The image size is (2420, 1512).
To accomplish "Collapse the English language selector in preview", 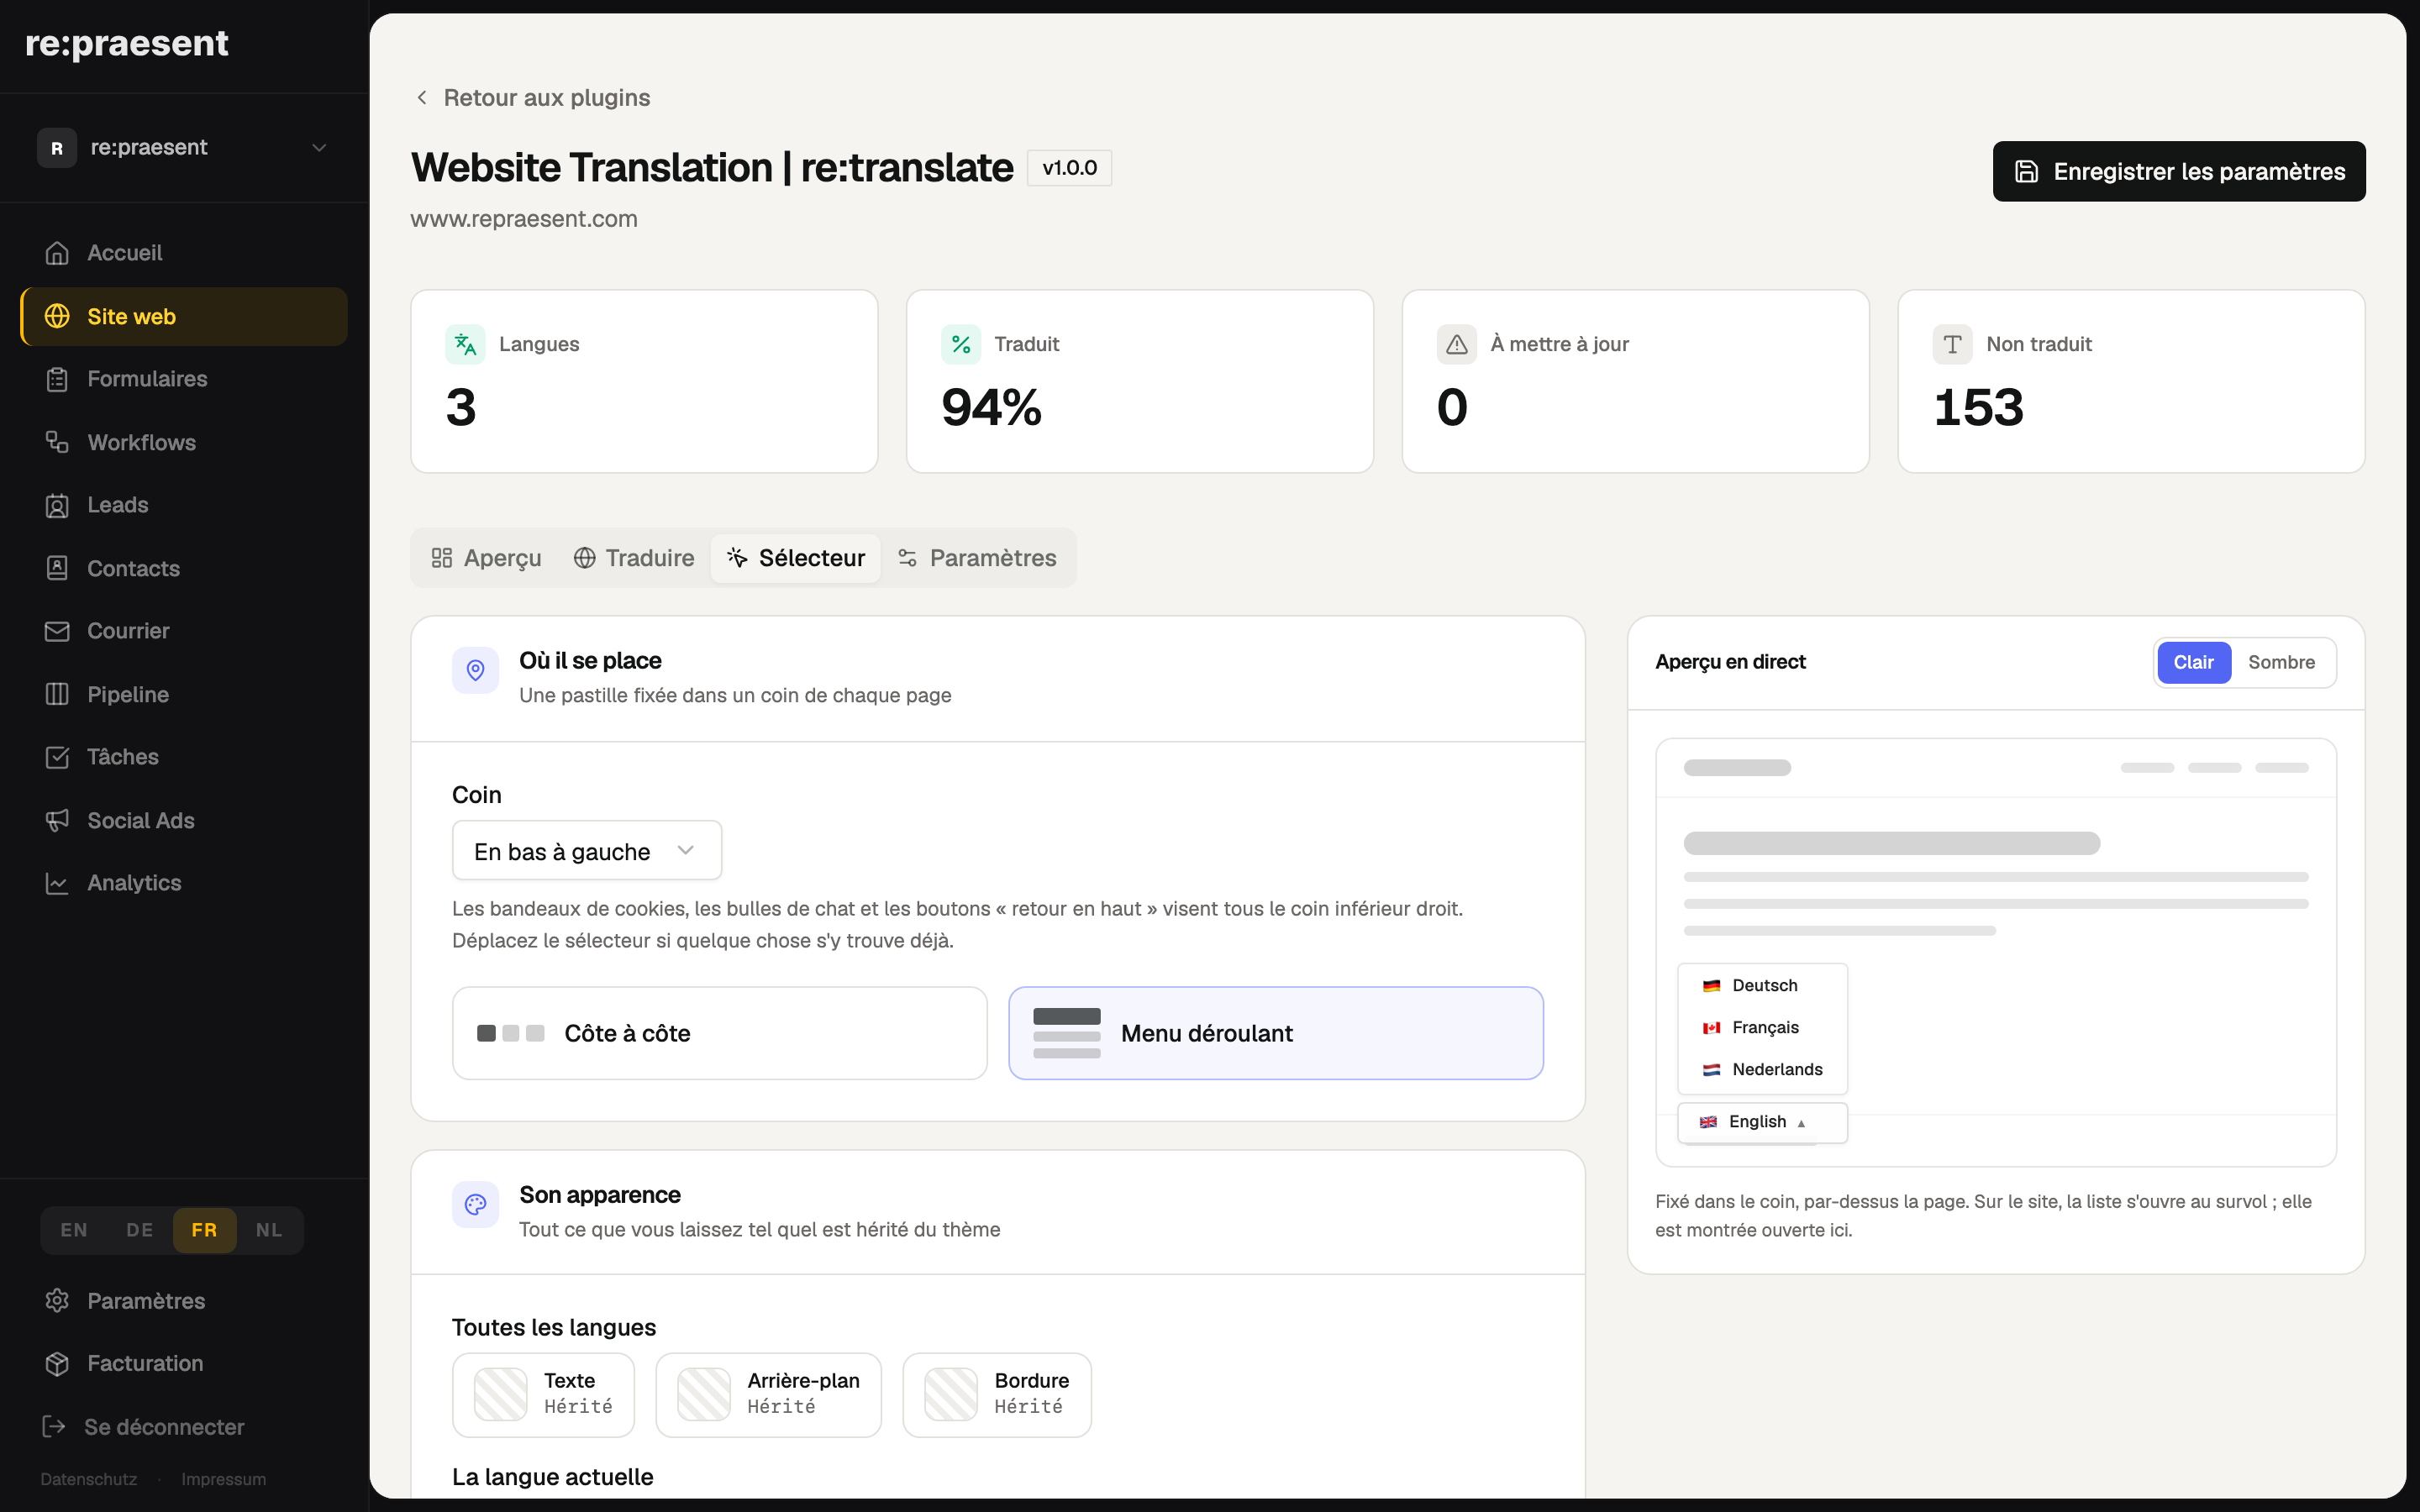I will pos(1762,1122).
